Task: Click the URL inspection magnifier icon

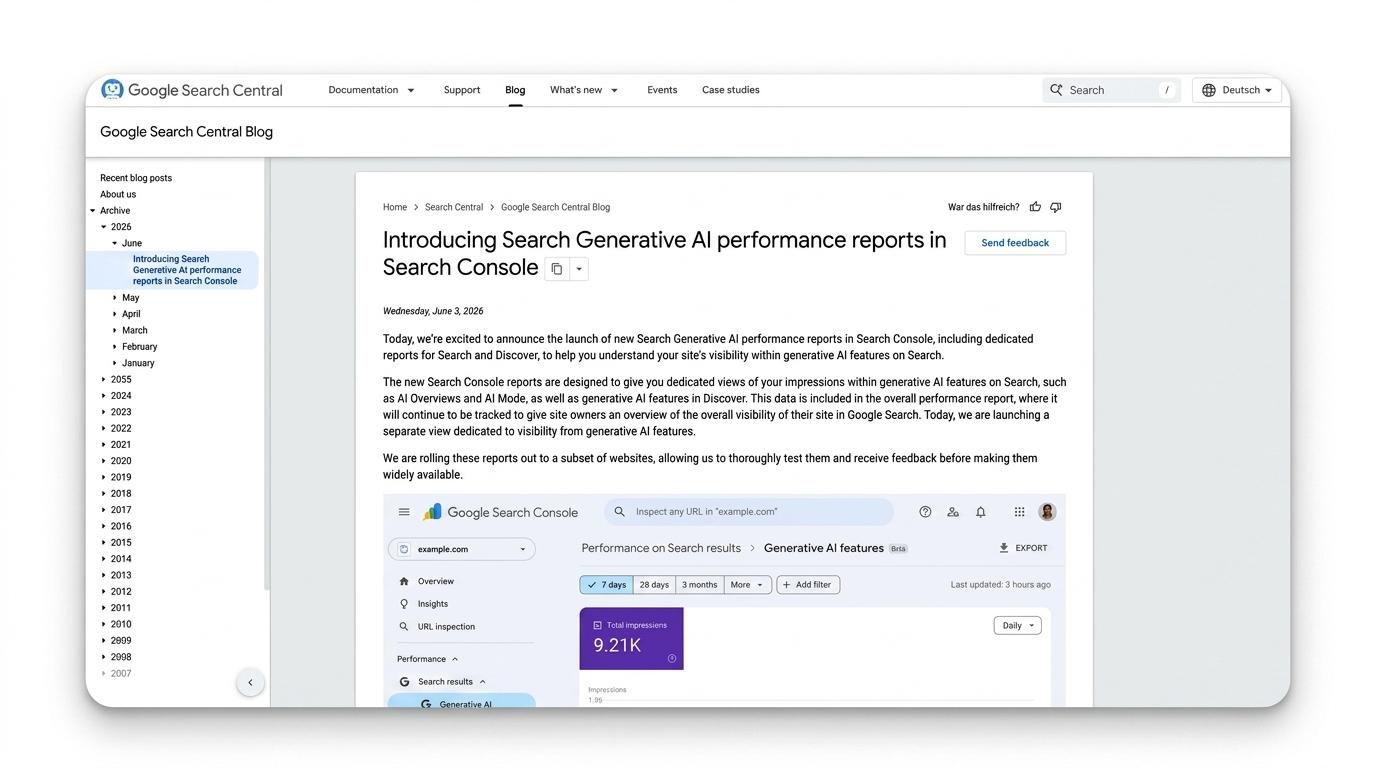Action: coord(404,627)
